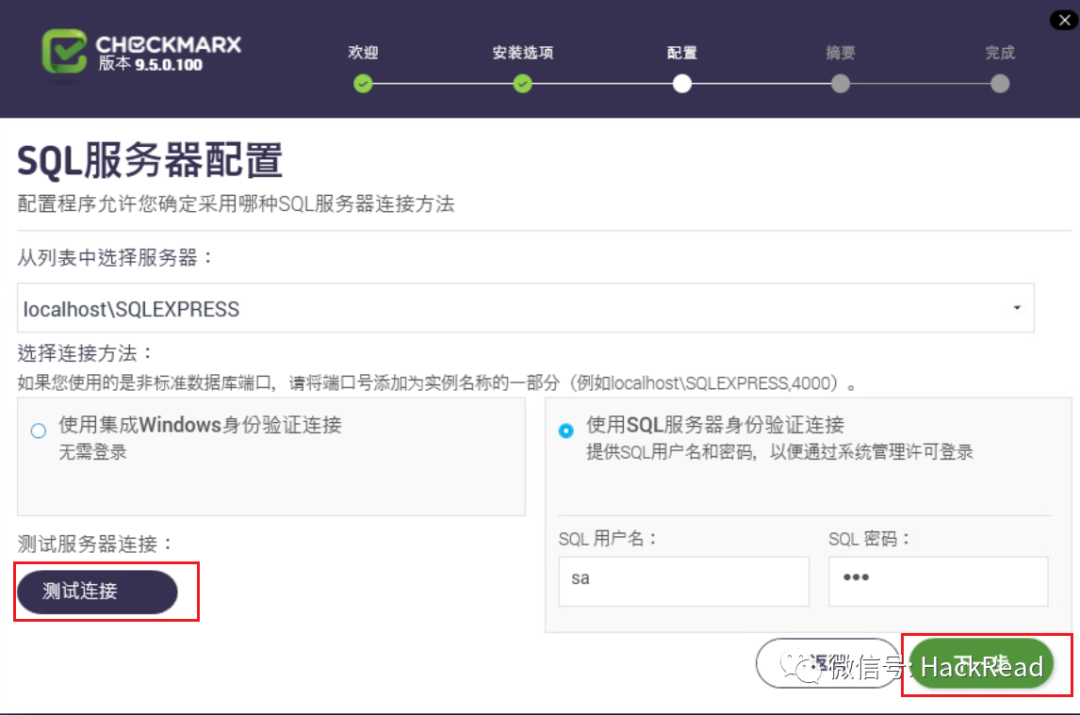Image resolution: width=1080 pixels, height=715 pixels.
Task: Click the localhost\SQLEXPRESS server text
Action: coord(132,309)
